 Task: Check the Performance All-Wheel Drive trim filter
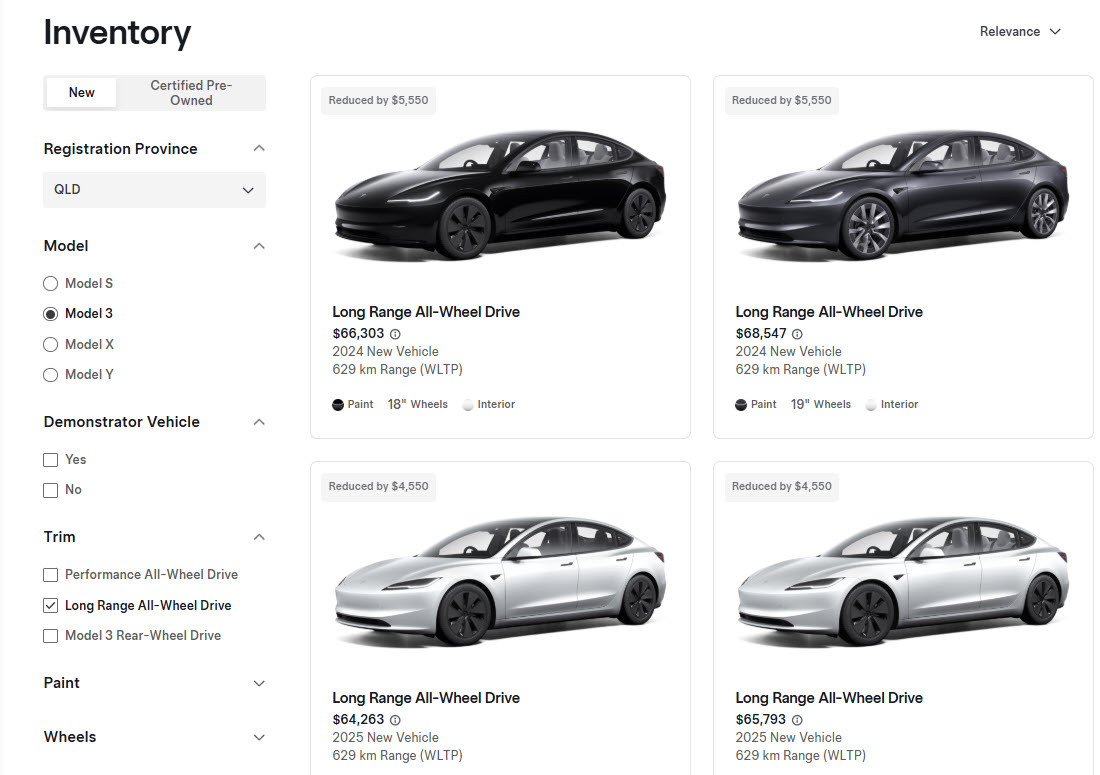(50, 574)
